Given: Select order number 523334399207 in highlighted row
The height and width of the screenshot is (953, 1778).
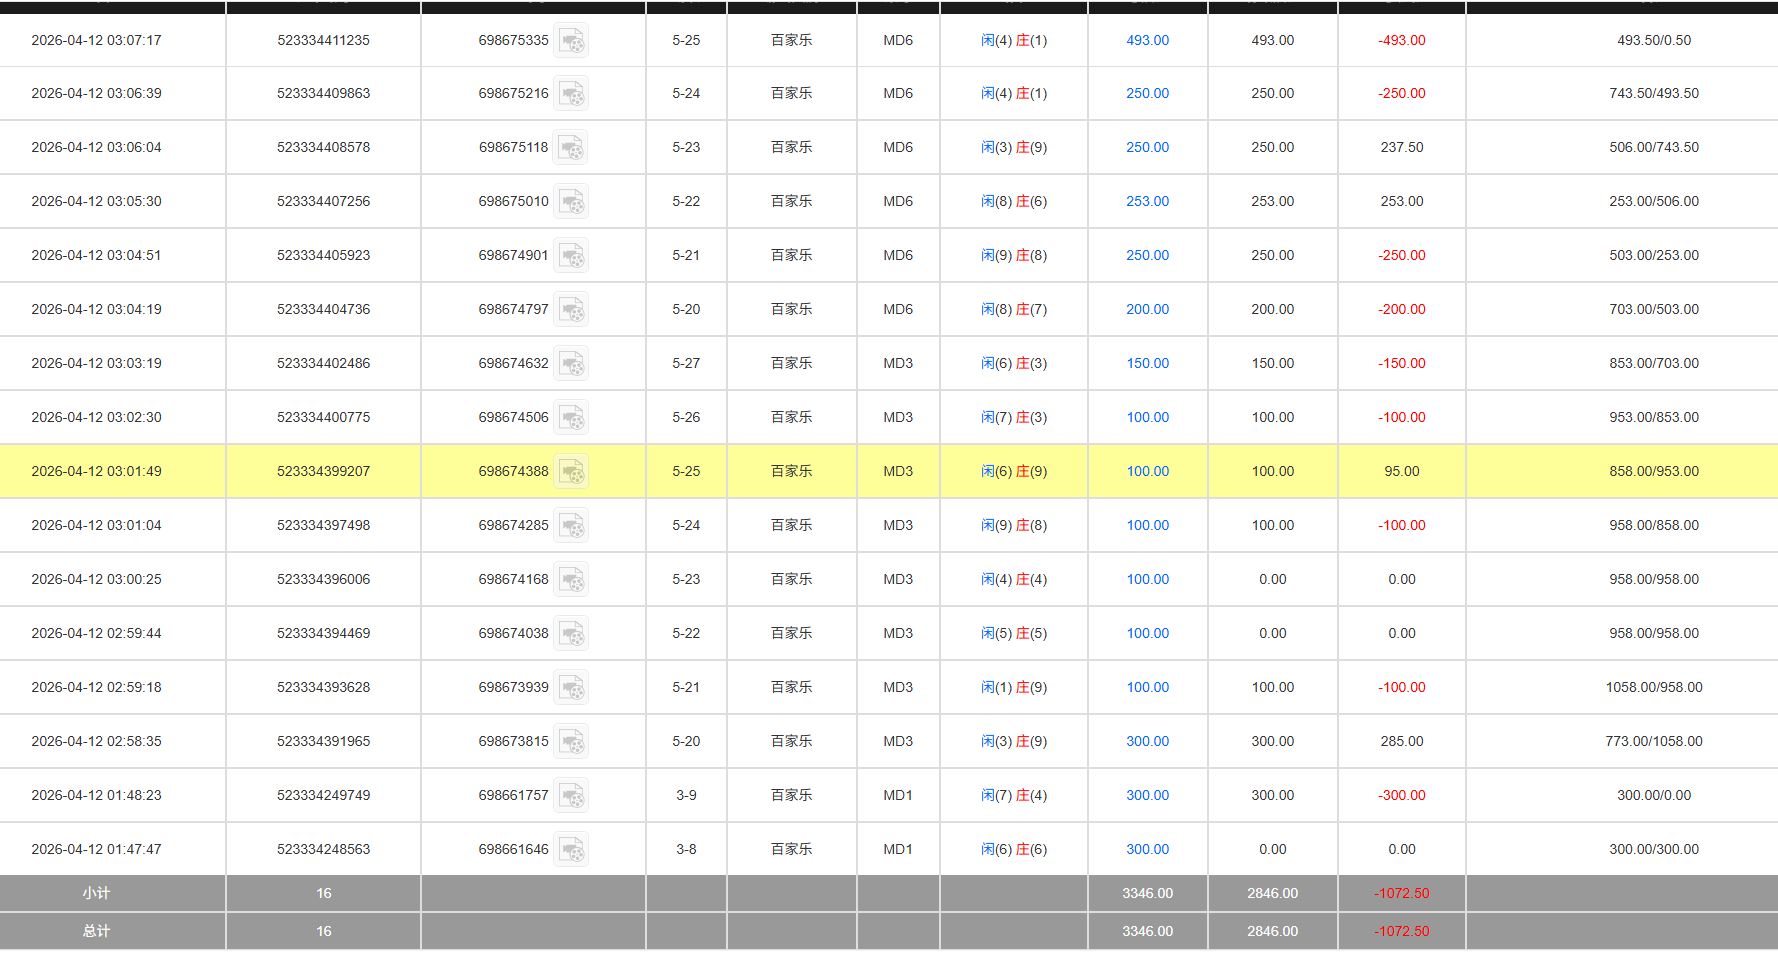Looking at the screenshot, I should click(x=323, y=472).
